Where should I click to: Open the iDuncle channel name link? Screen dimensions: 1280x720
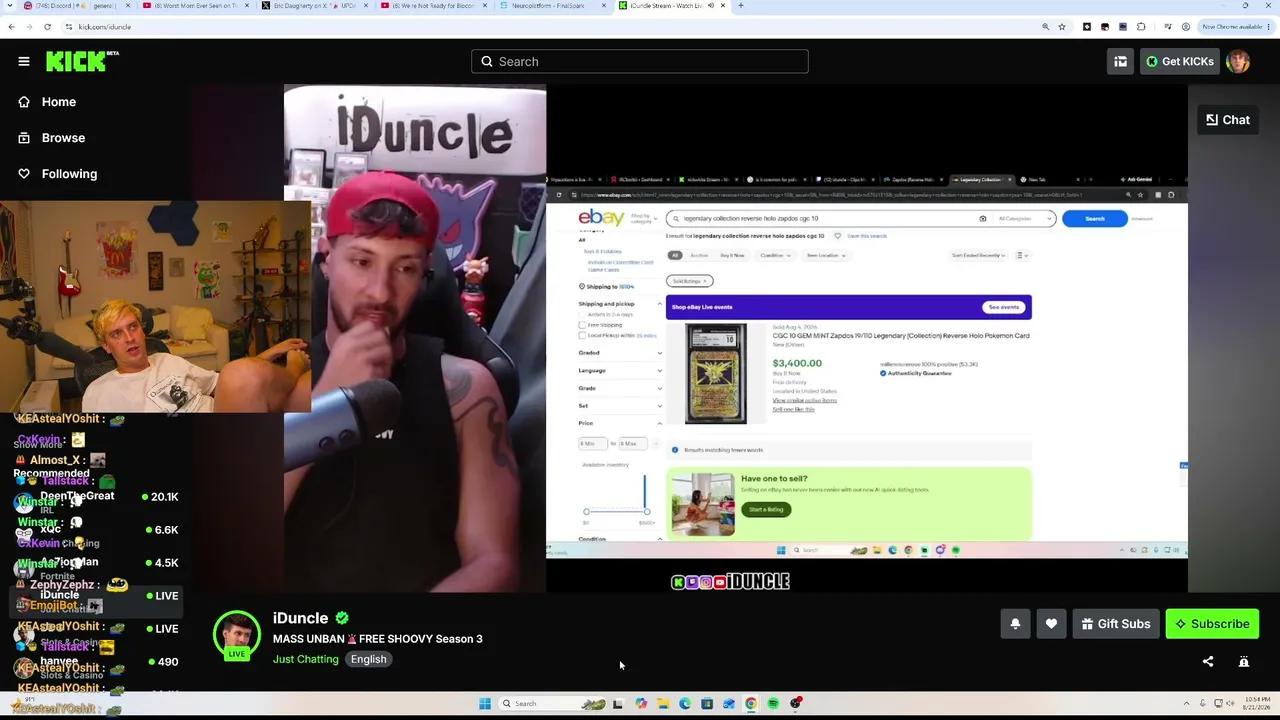tap(300, 618)
